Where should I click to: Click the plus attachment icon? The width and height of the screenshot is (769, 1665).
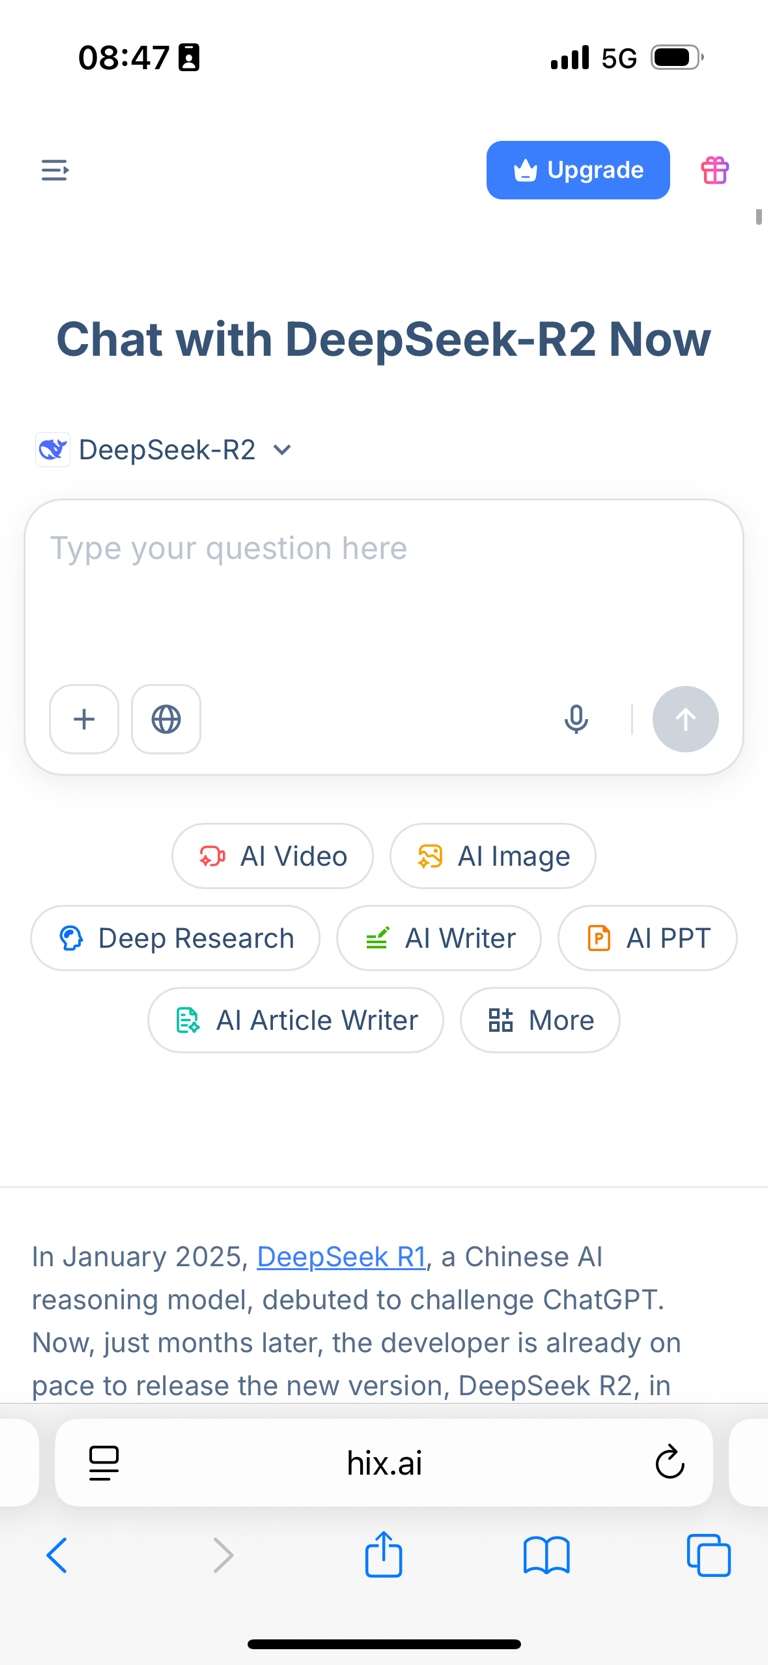pyautogui.click(x=84, y=719)
